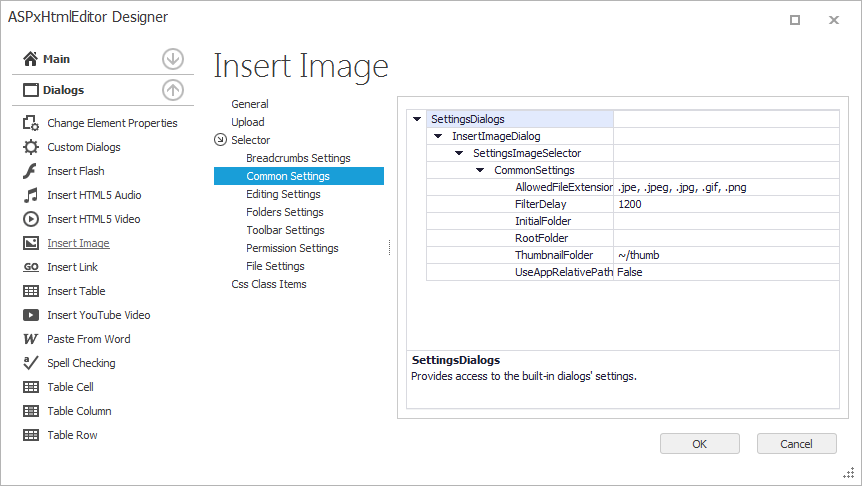This screenshot has height=486, width=862.
Task: Select the Selector category label
Action: tap(251, 140)
